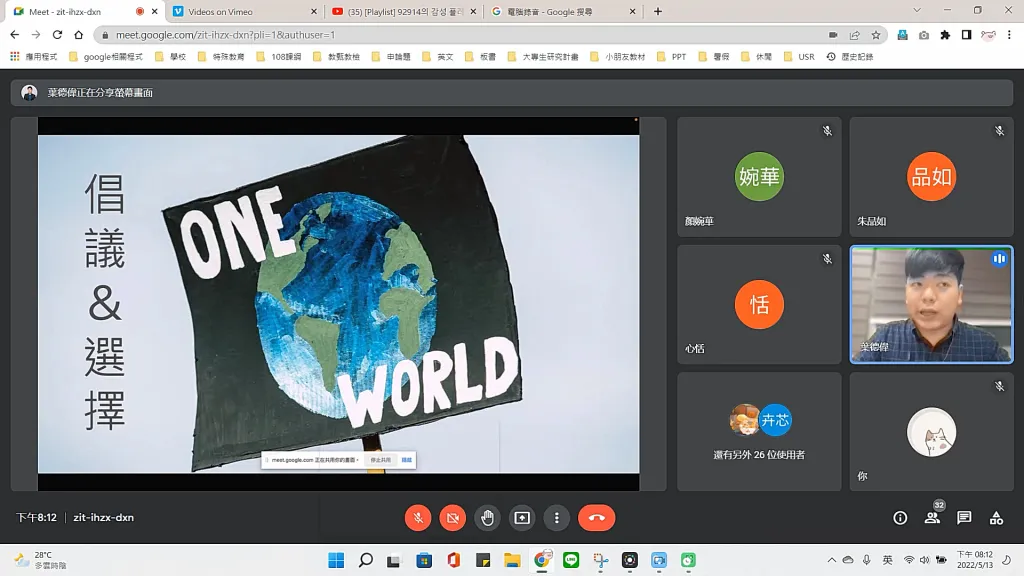Image resolution: width=1024 pixels, height=576 pixels.
Task: Unmute the microphone in Meet controls
Action: pos(418,518)
